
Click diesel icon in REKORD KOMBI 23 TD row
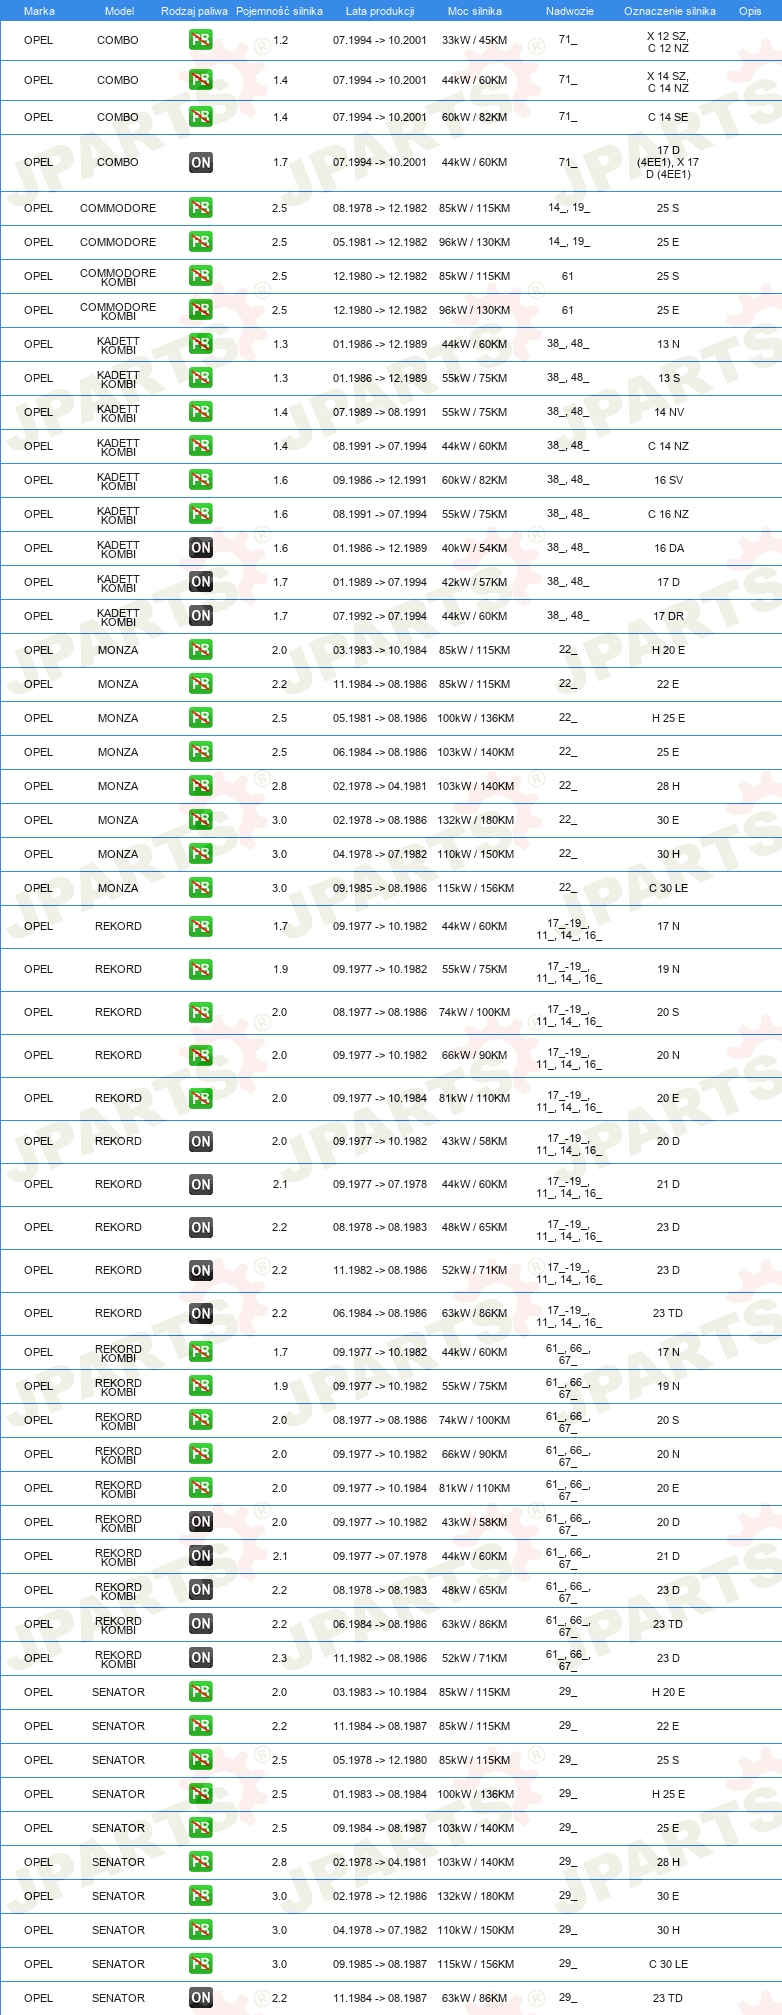(201, 1624)
